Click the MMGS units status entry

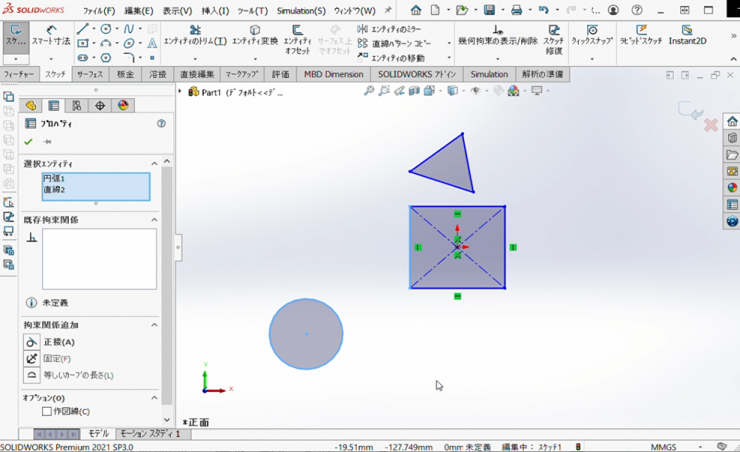(663, 447)
